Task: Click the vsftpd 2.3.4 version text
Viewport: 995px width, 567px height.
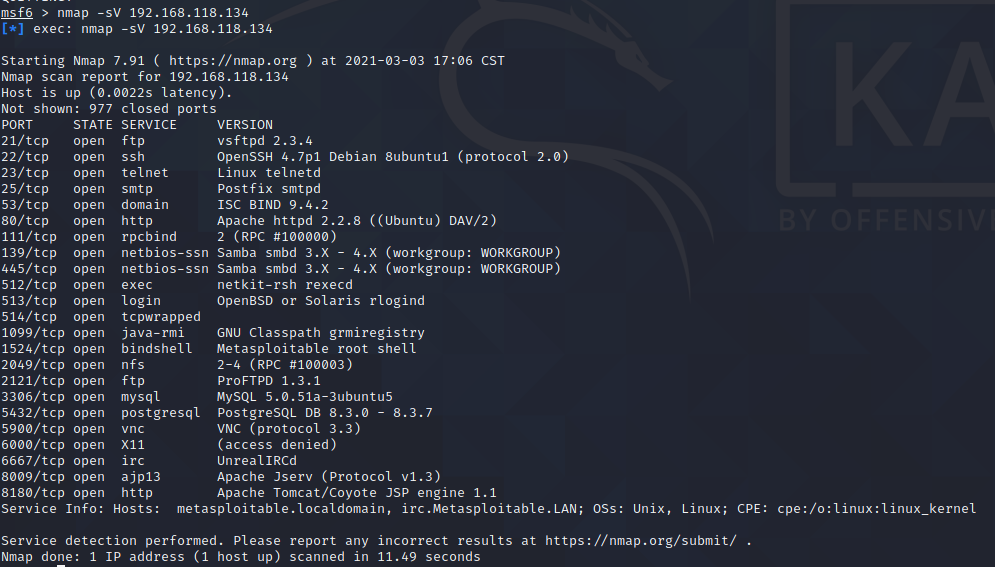Action: point(265,141)
